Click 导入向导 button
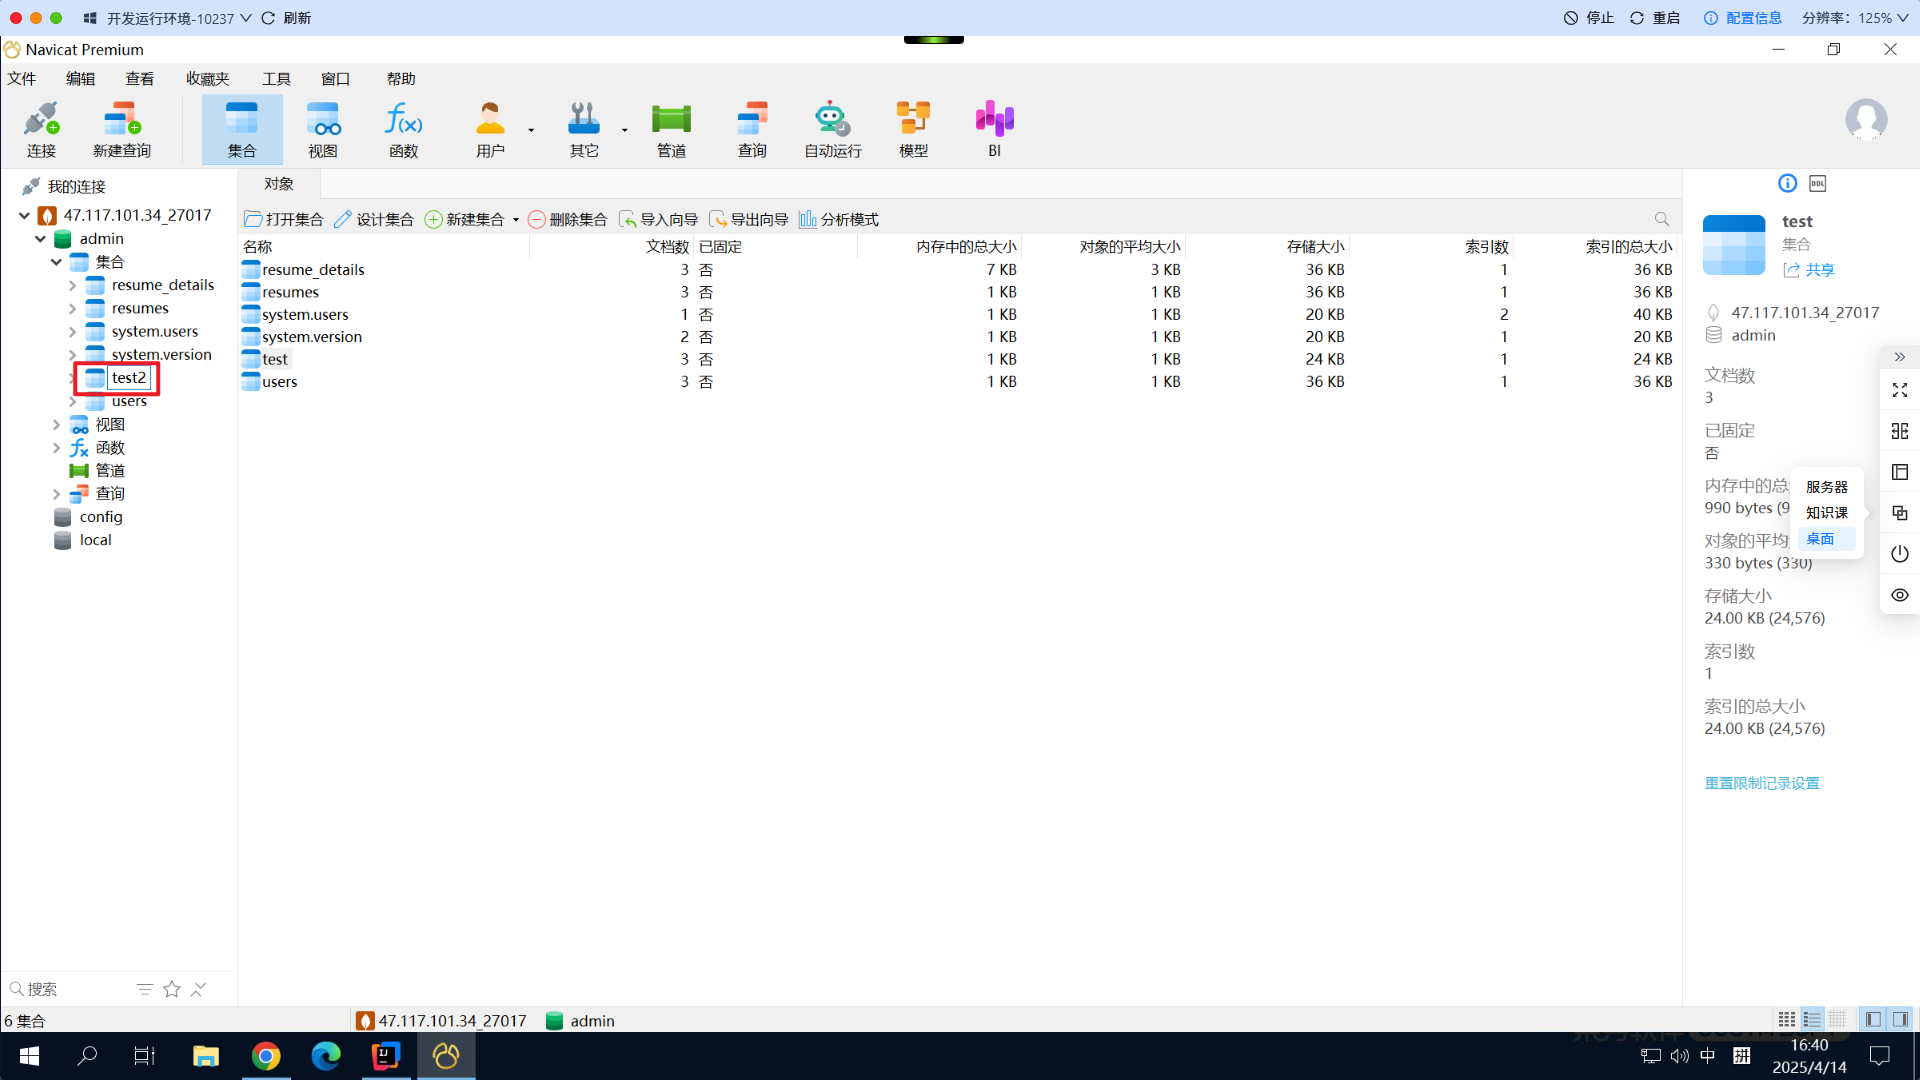The height and width of the screenshot is (1080, 1920). coord(658,219)
